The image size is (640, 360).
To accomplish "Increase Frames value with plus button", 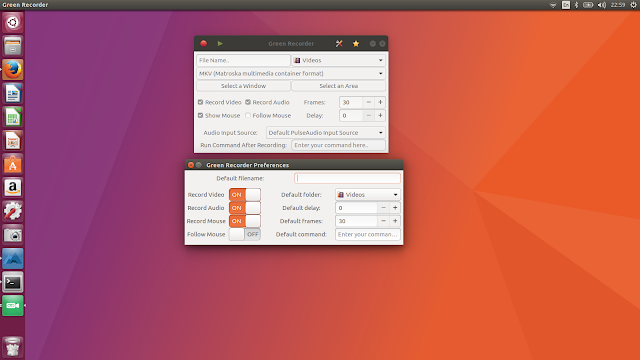I will tap(380, 102).
